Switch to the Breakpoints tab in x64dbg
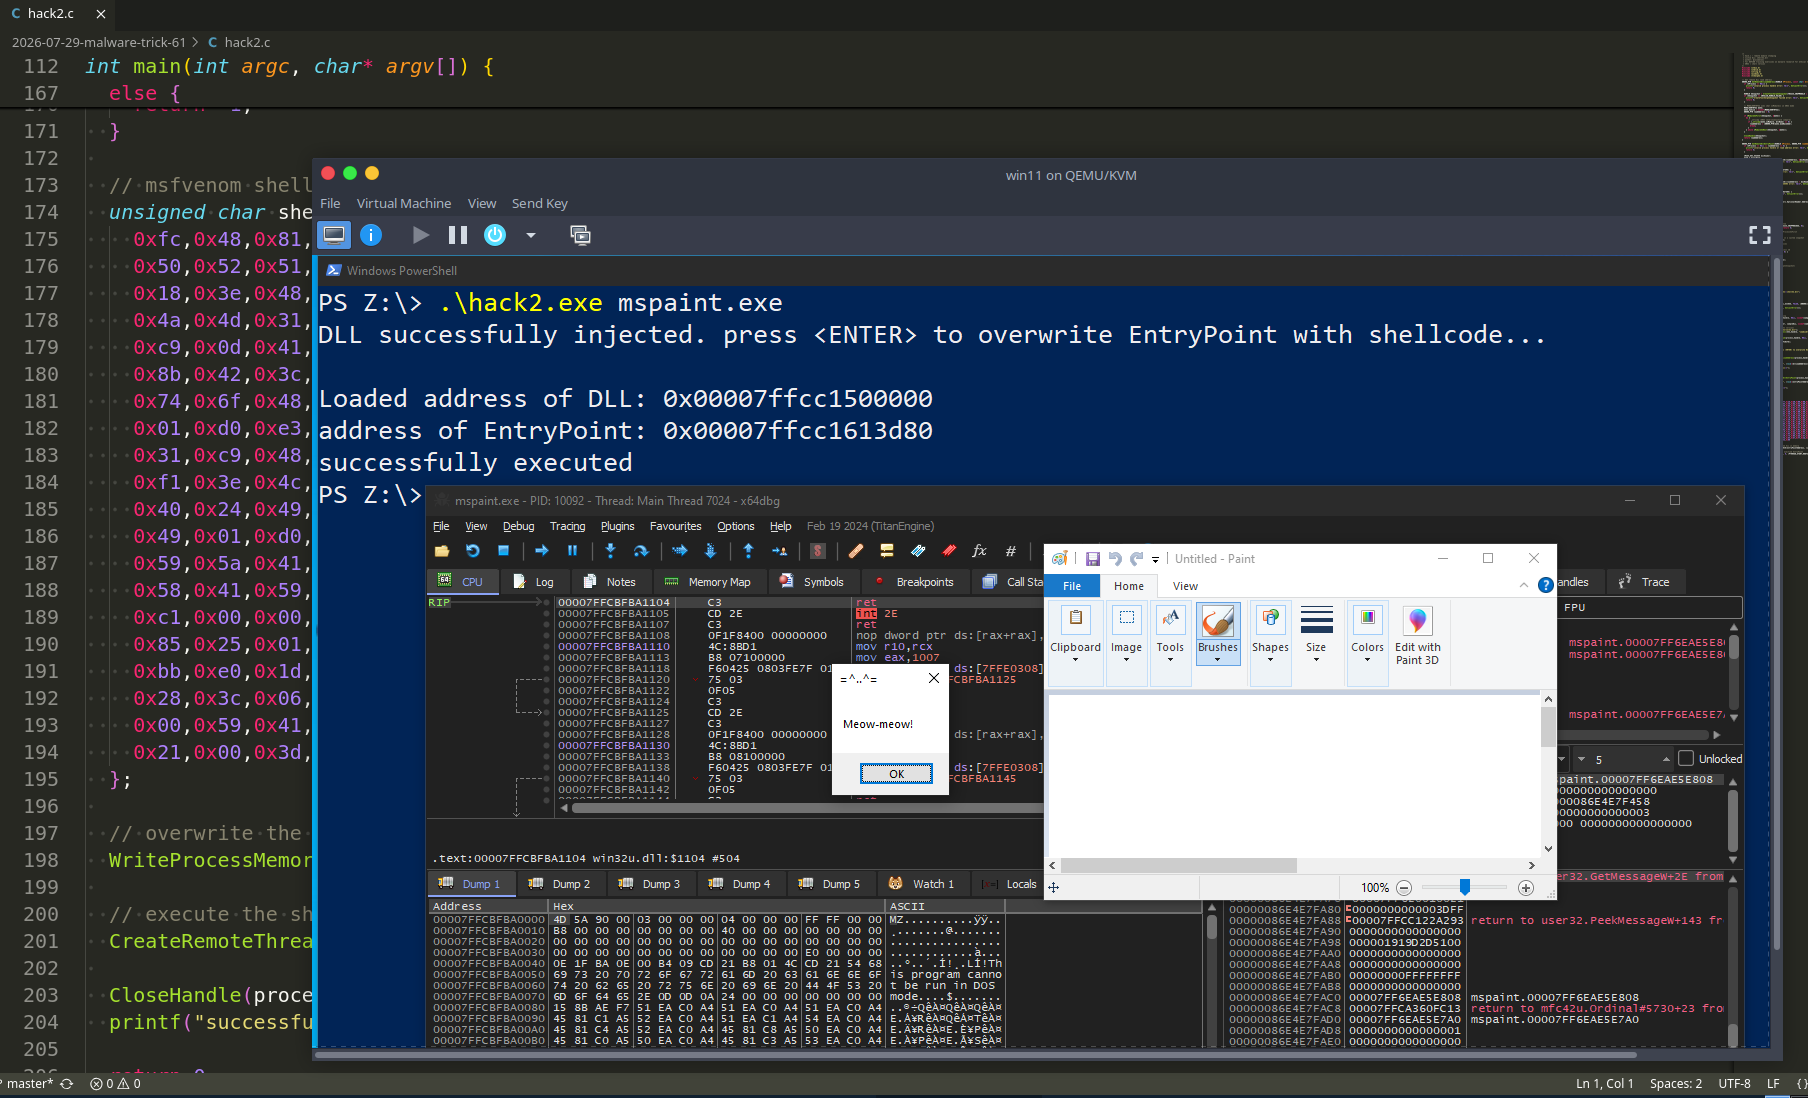 coord(914,582)
